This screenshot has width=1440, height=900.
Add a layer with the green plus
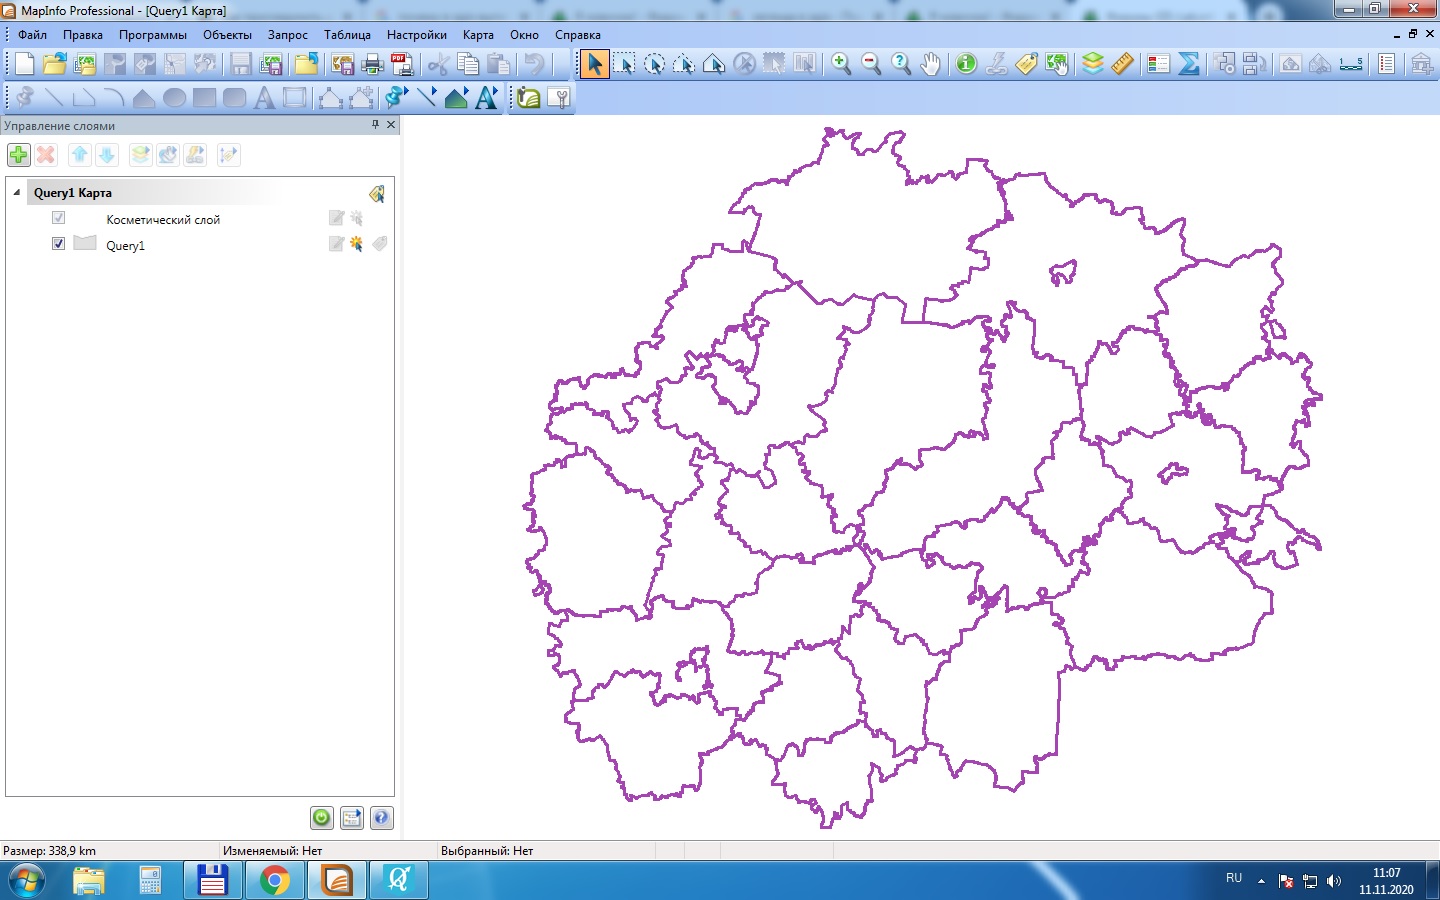point(19,155)
